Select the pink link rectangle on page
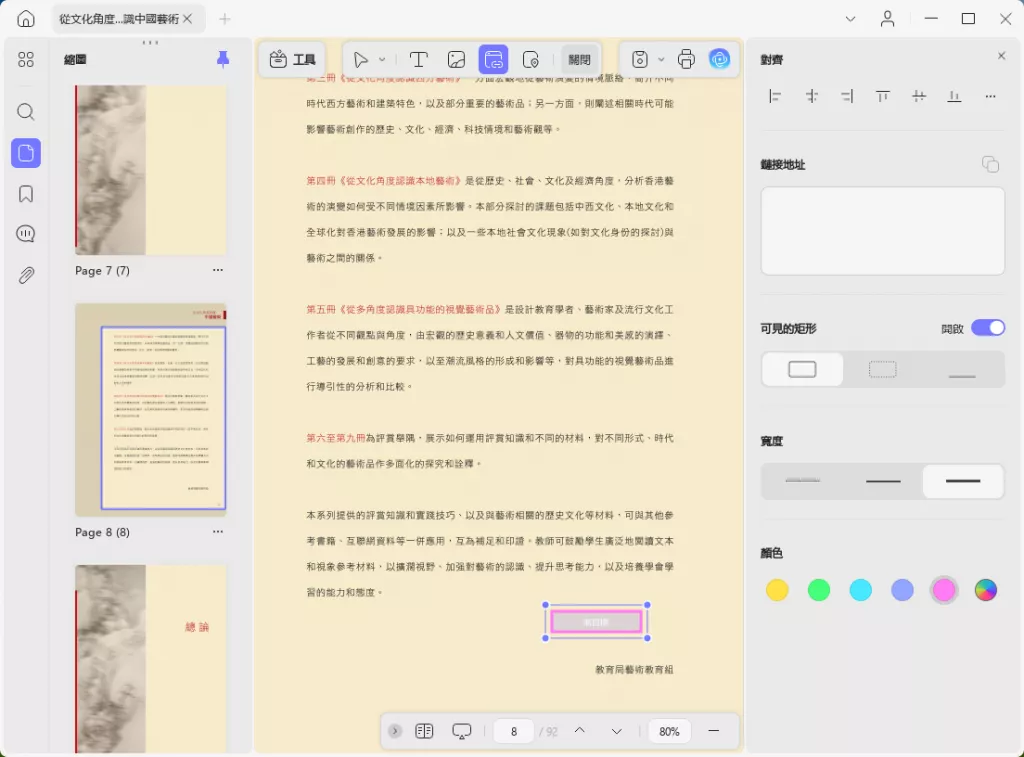 click(x=596, y=621)
